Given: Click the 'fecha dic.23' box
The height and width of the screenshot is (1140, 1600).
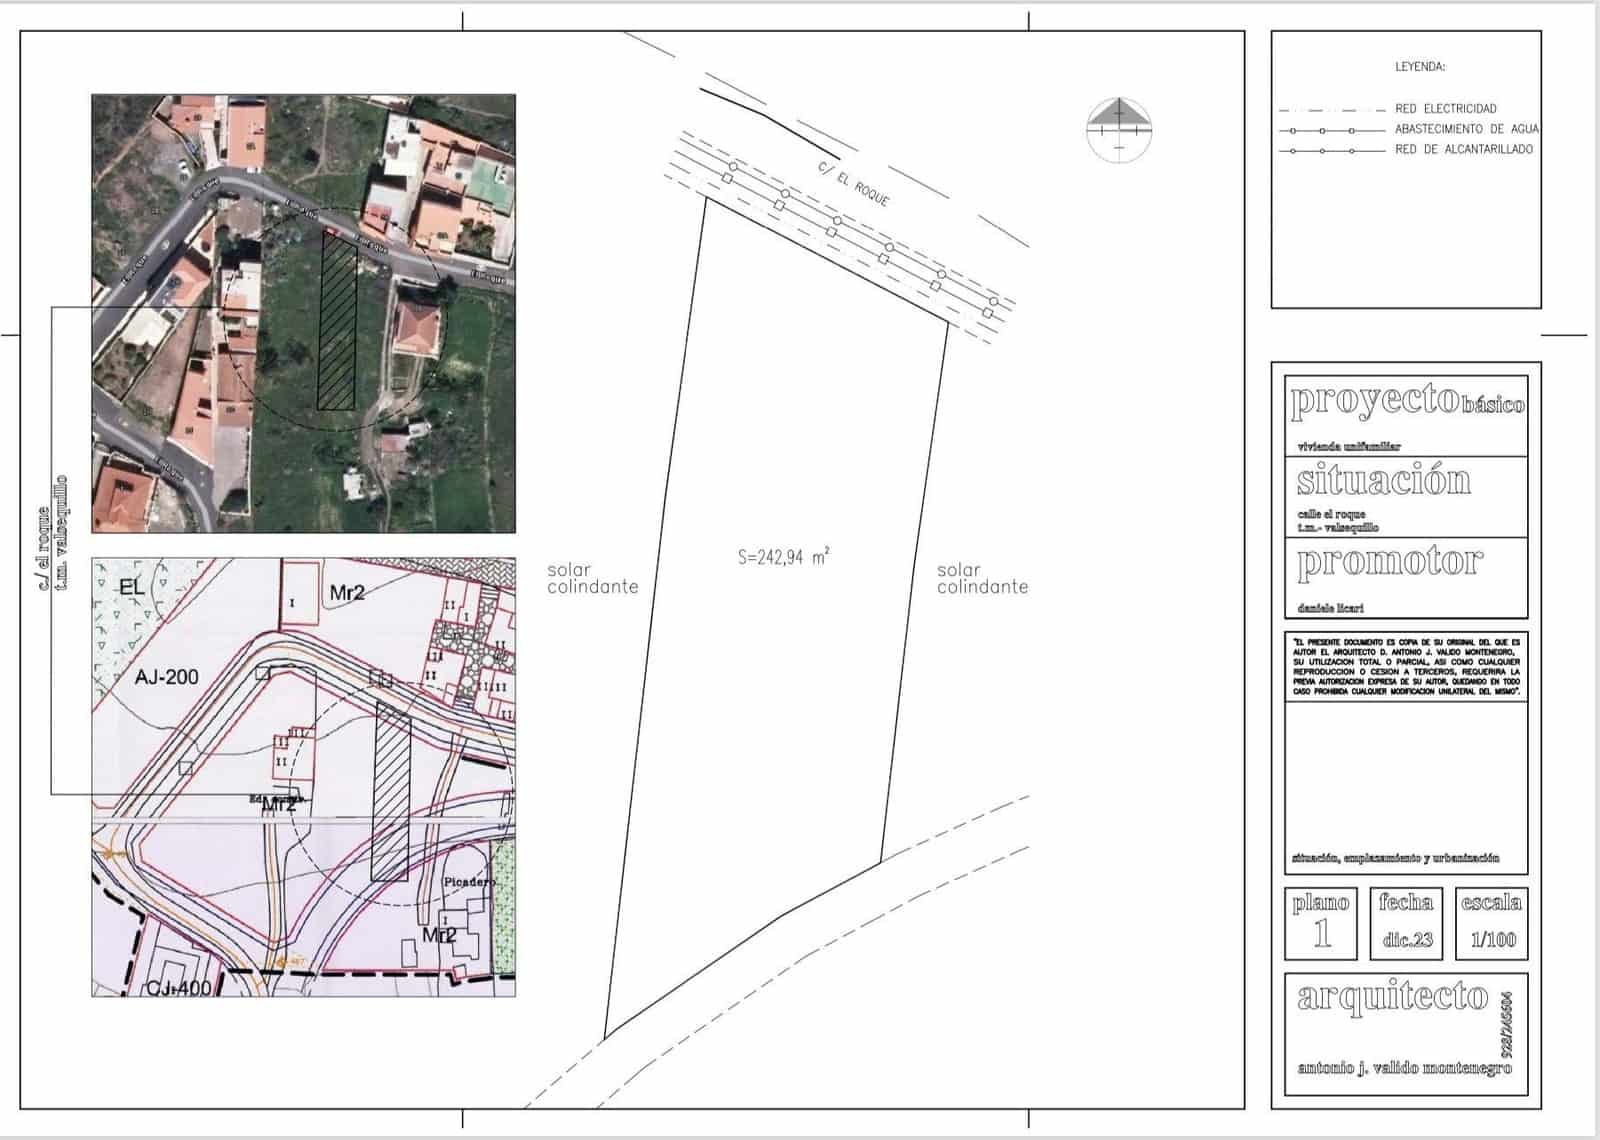Looking at the screenshot, I should [1406, 923].
